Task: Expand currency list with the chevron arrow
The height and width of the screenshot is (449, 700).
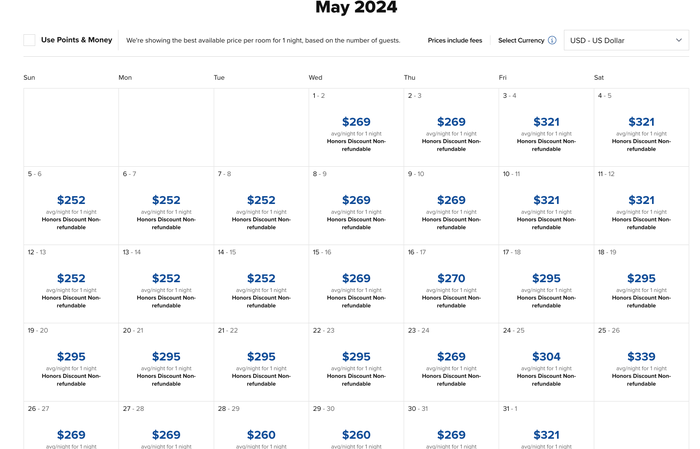Action: tap(679, 40)
